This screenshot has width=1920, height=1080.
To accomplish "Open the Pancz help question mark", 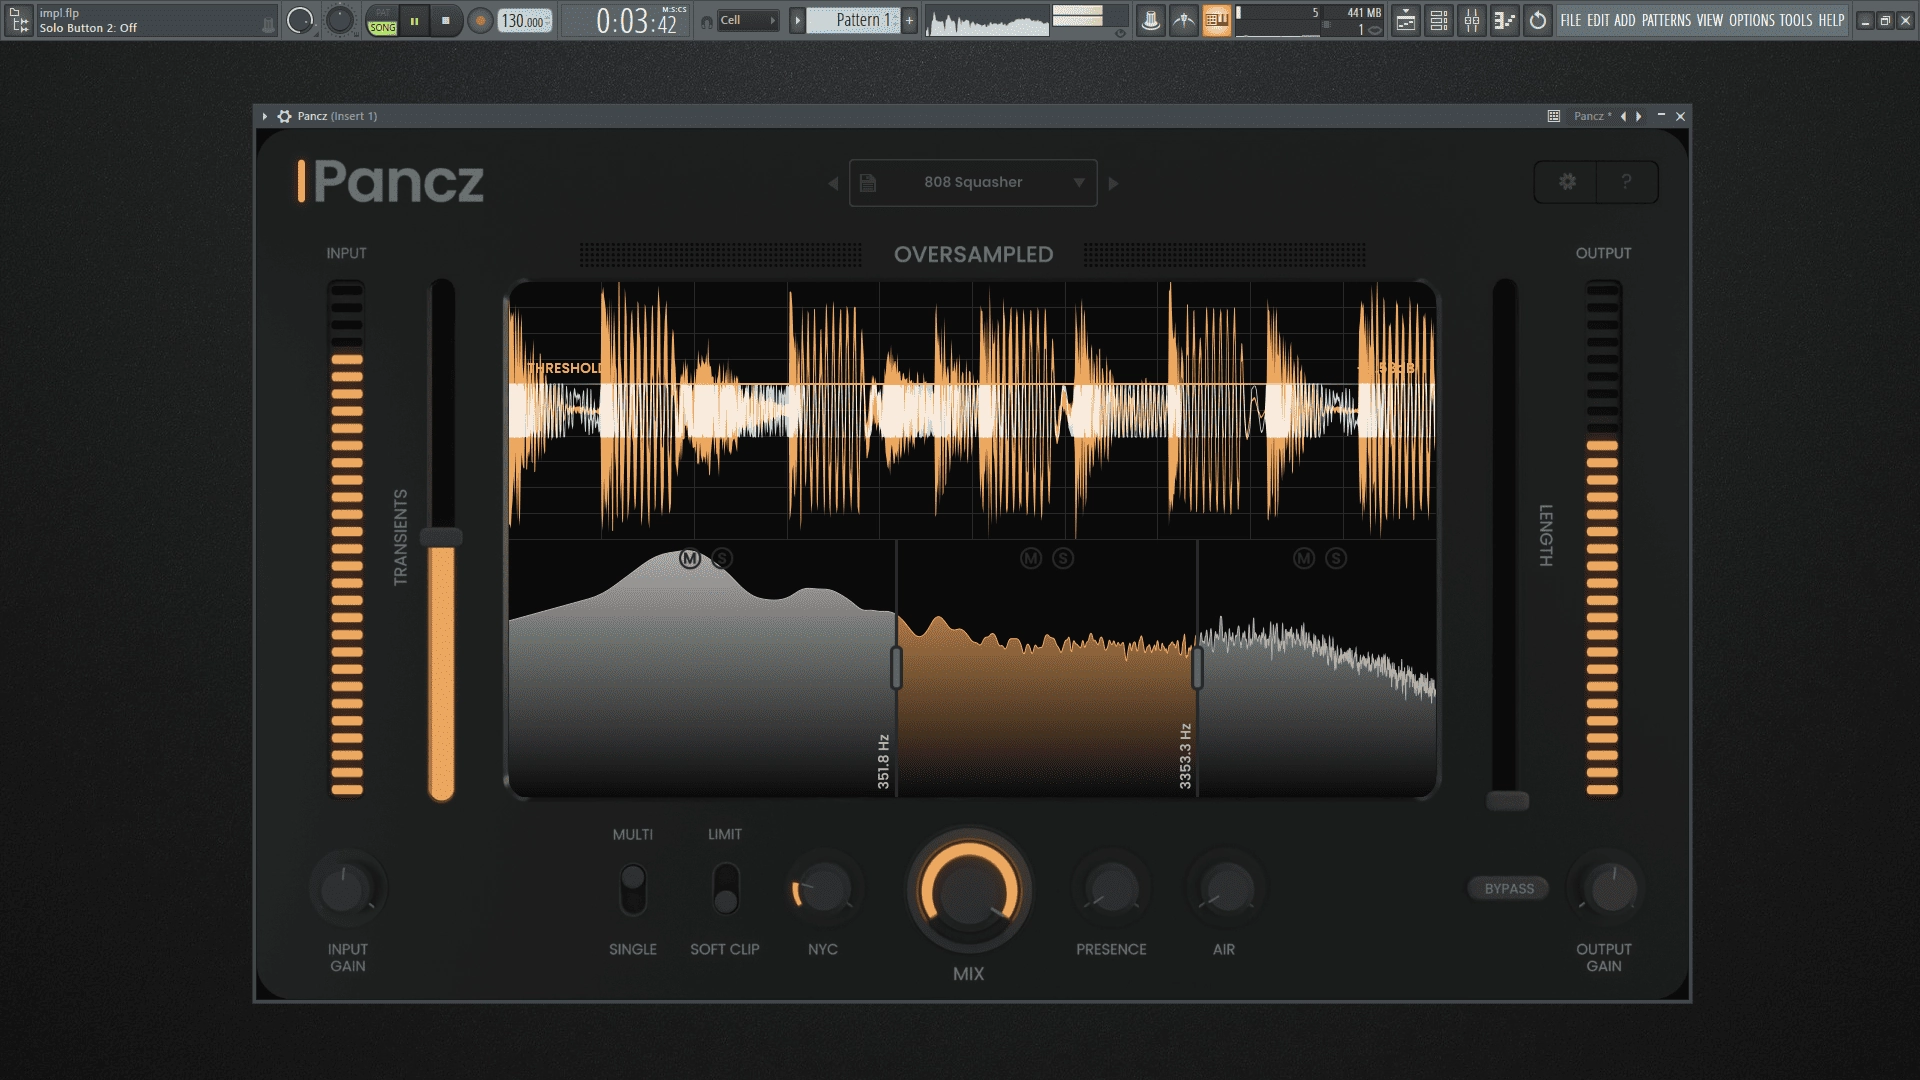I will click(1627, 182).
